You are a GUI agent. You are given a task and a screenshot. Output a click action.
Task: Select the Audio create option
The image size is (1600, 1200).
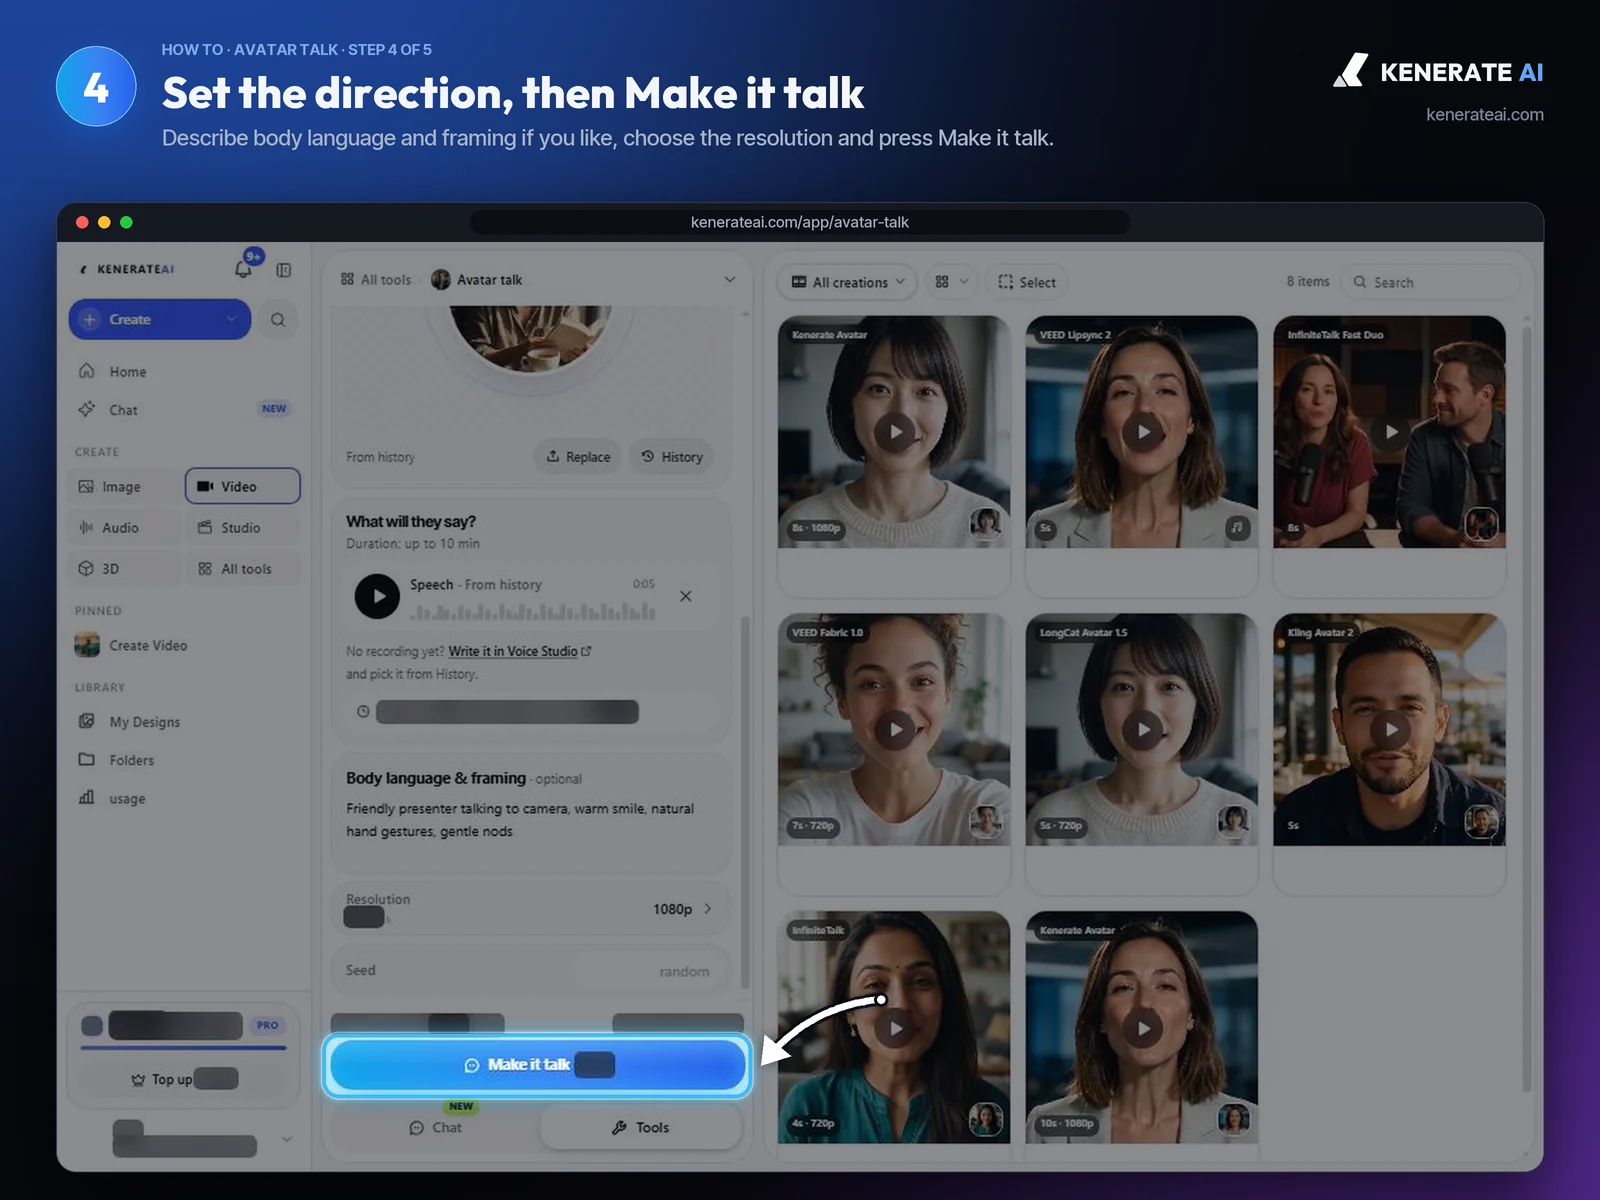tap(125, 528)
